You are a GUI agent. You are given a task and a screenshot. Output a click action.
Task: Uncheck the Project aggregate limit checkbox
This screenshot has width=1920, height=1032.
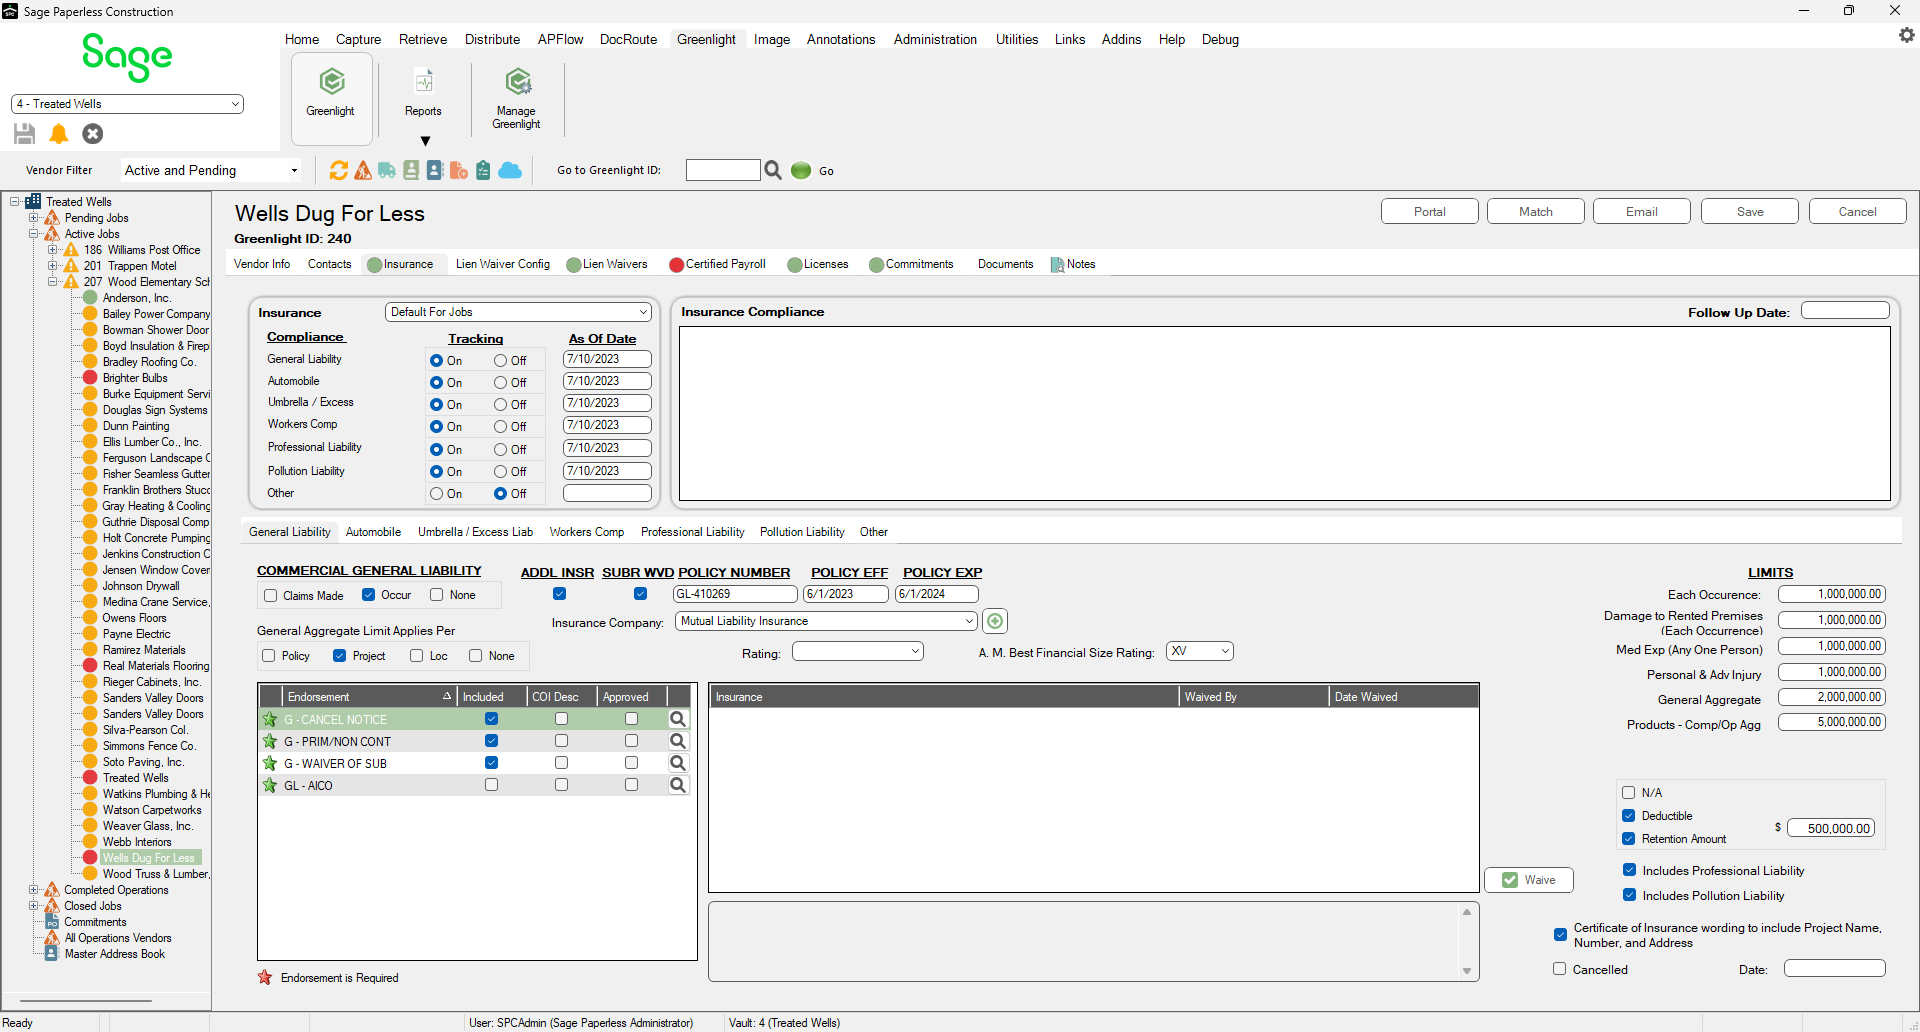pos(339,656)
